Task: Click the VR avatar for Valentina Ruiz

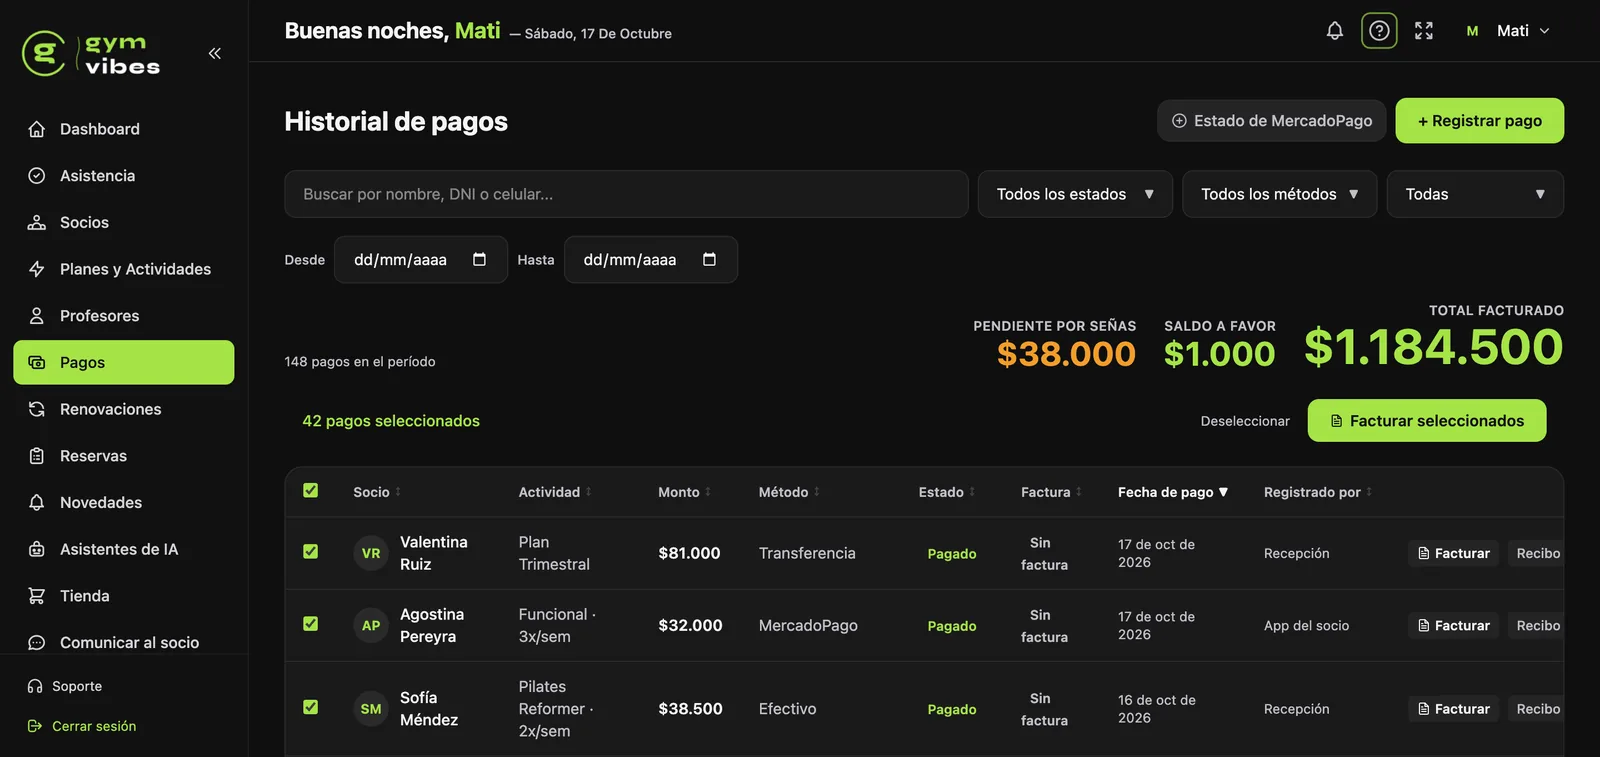Action: point(371,553)
